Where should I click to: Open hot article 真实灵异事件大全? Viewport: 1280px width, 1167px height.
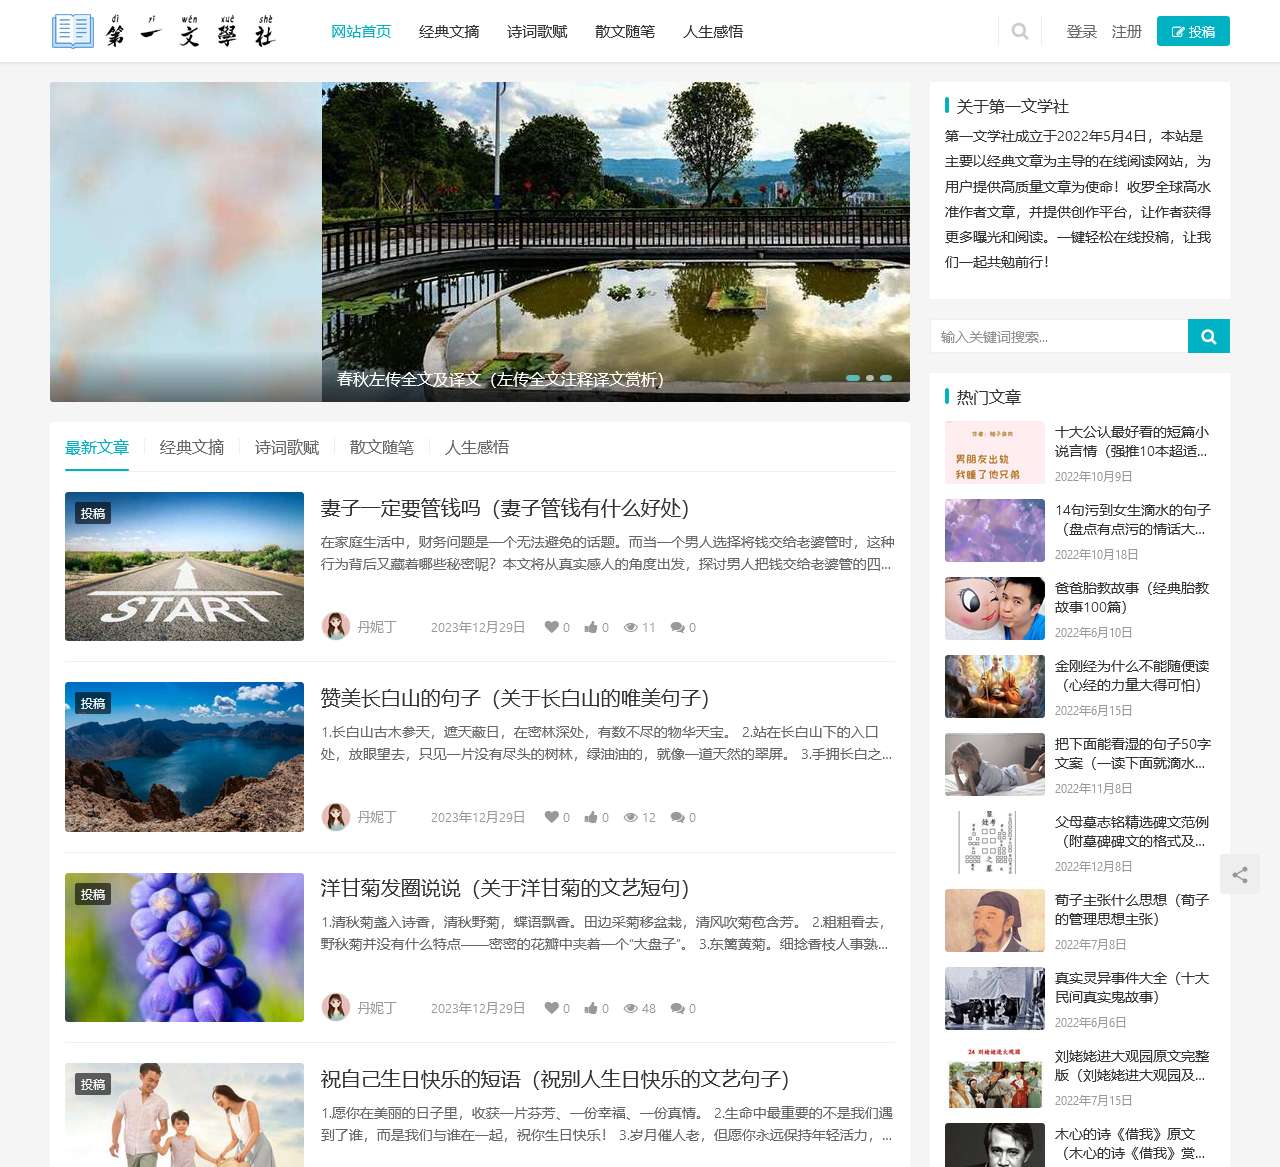1132,987
